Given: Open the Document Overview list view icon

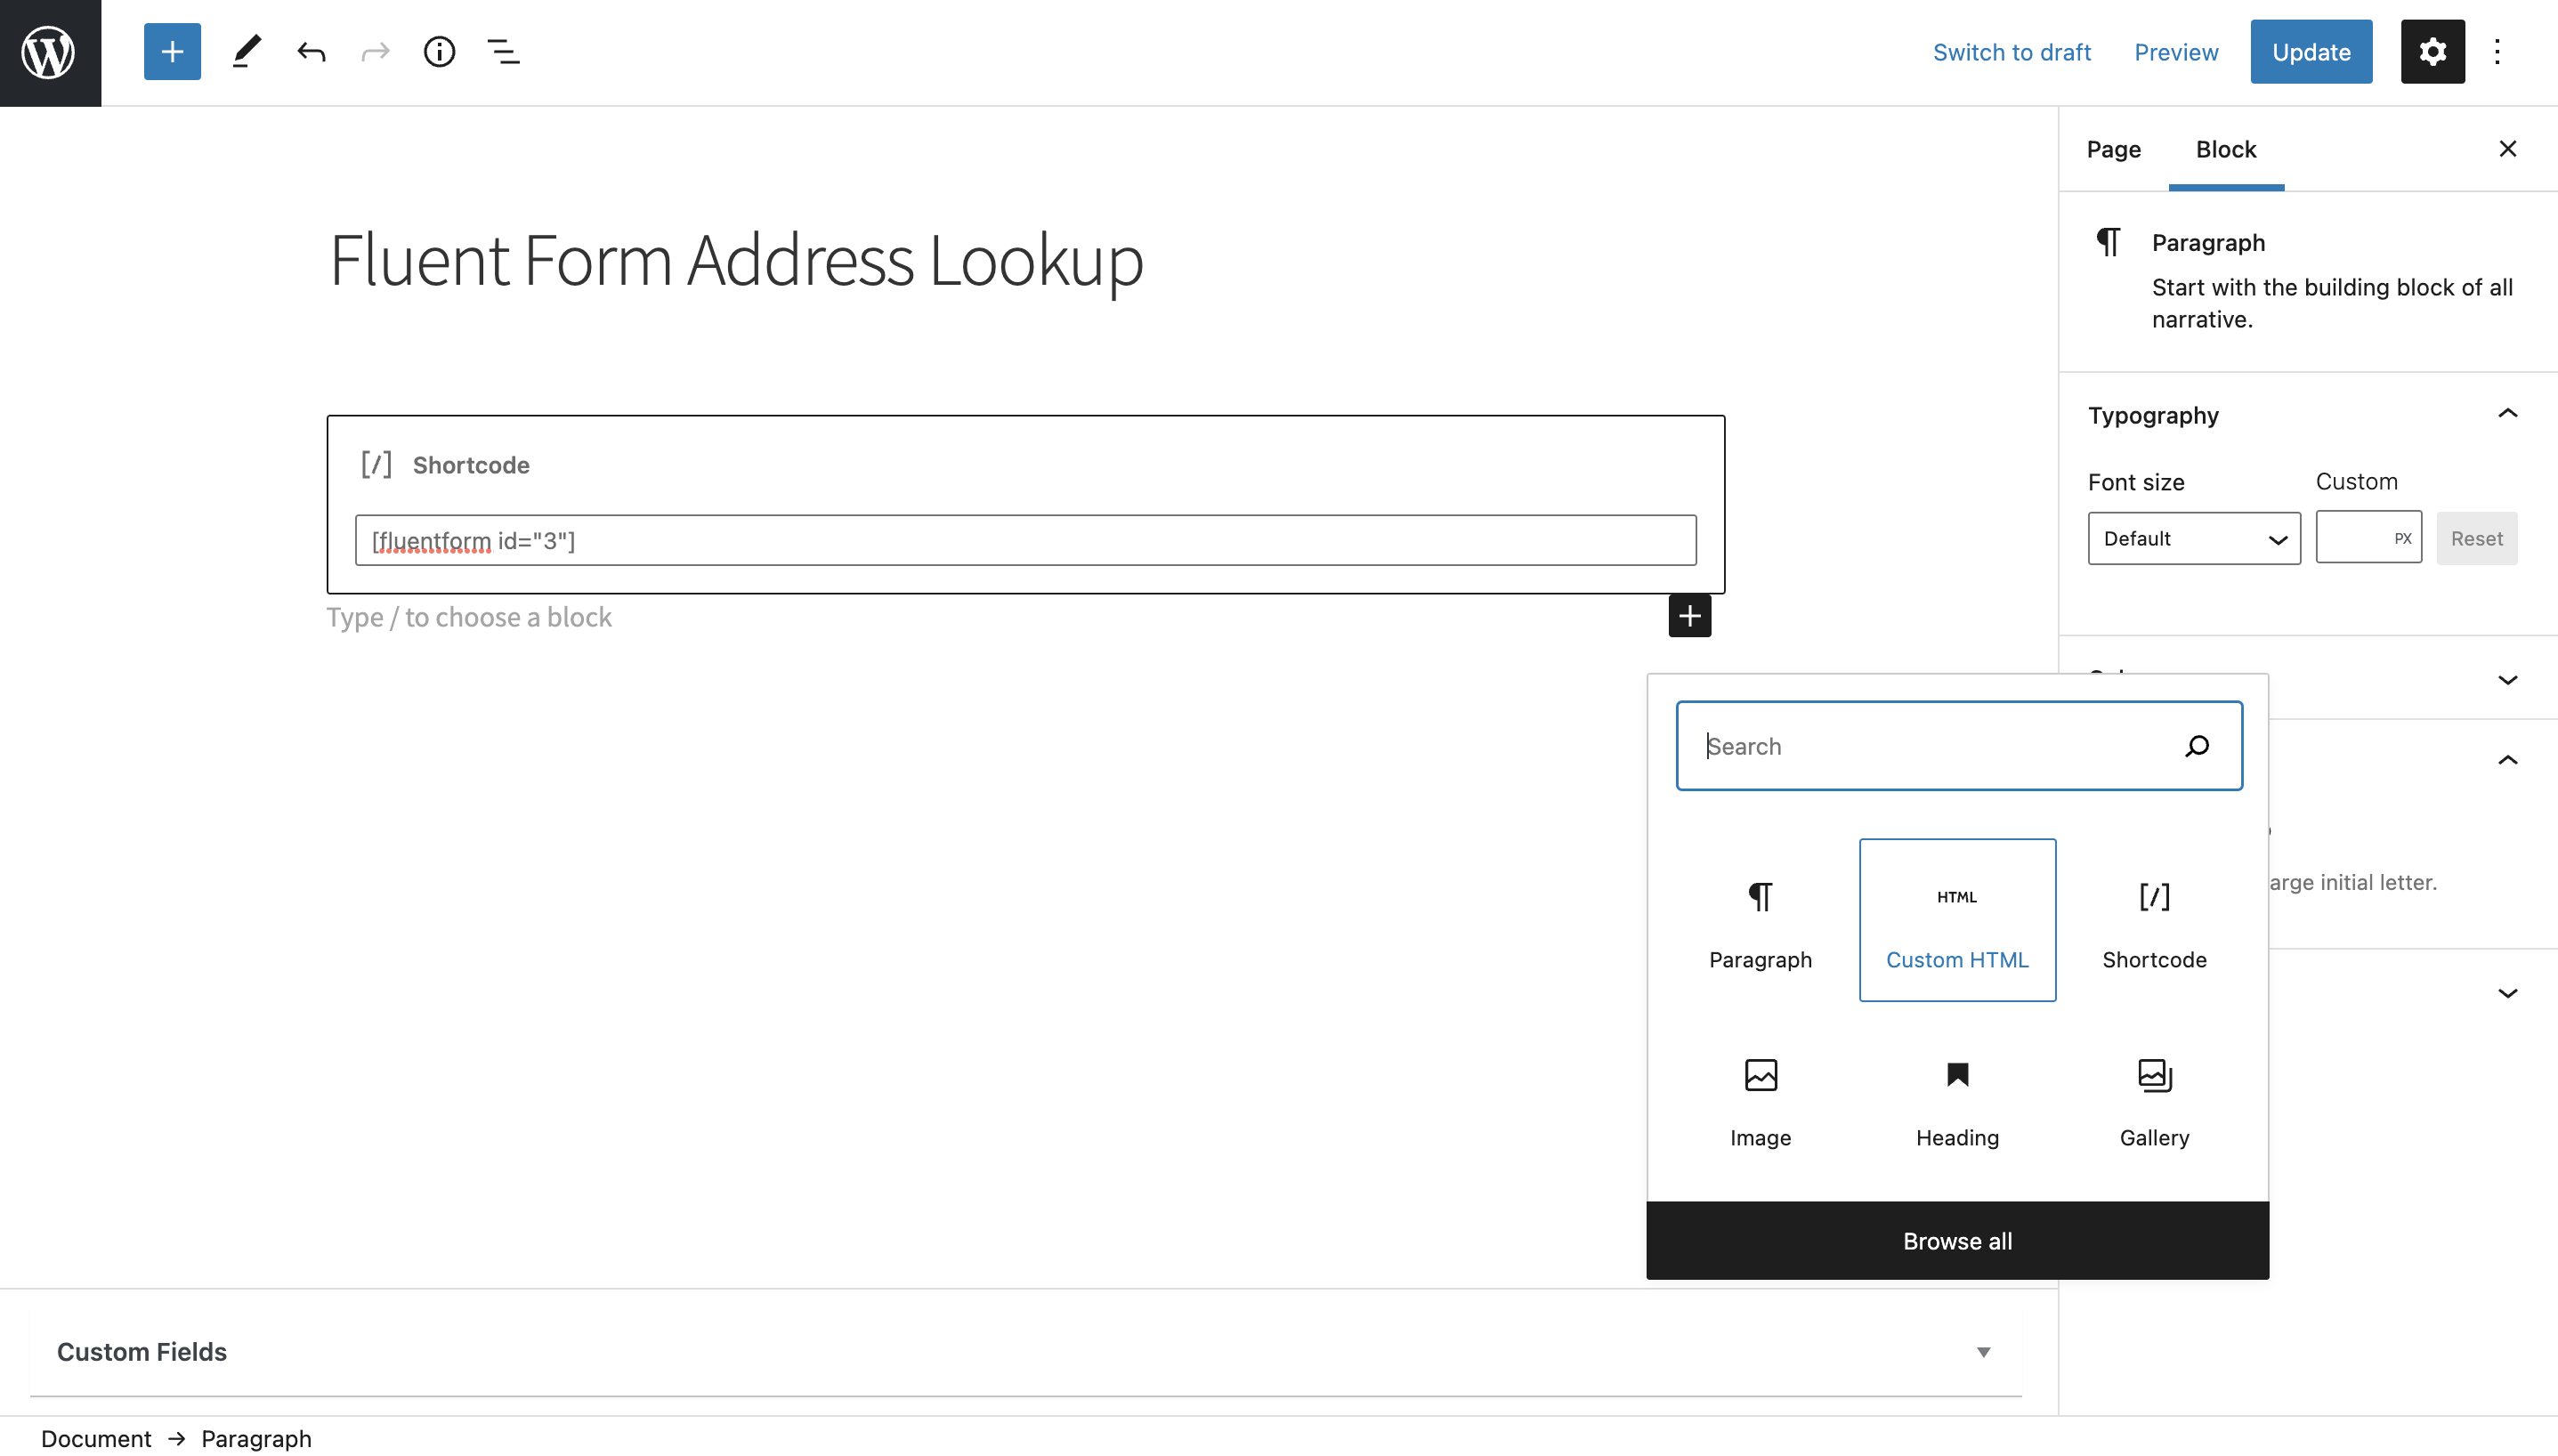Looking at the screenshot, I should click(504, 51).
